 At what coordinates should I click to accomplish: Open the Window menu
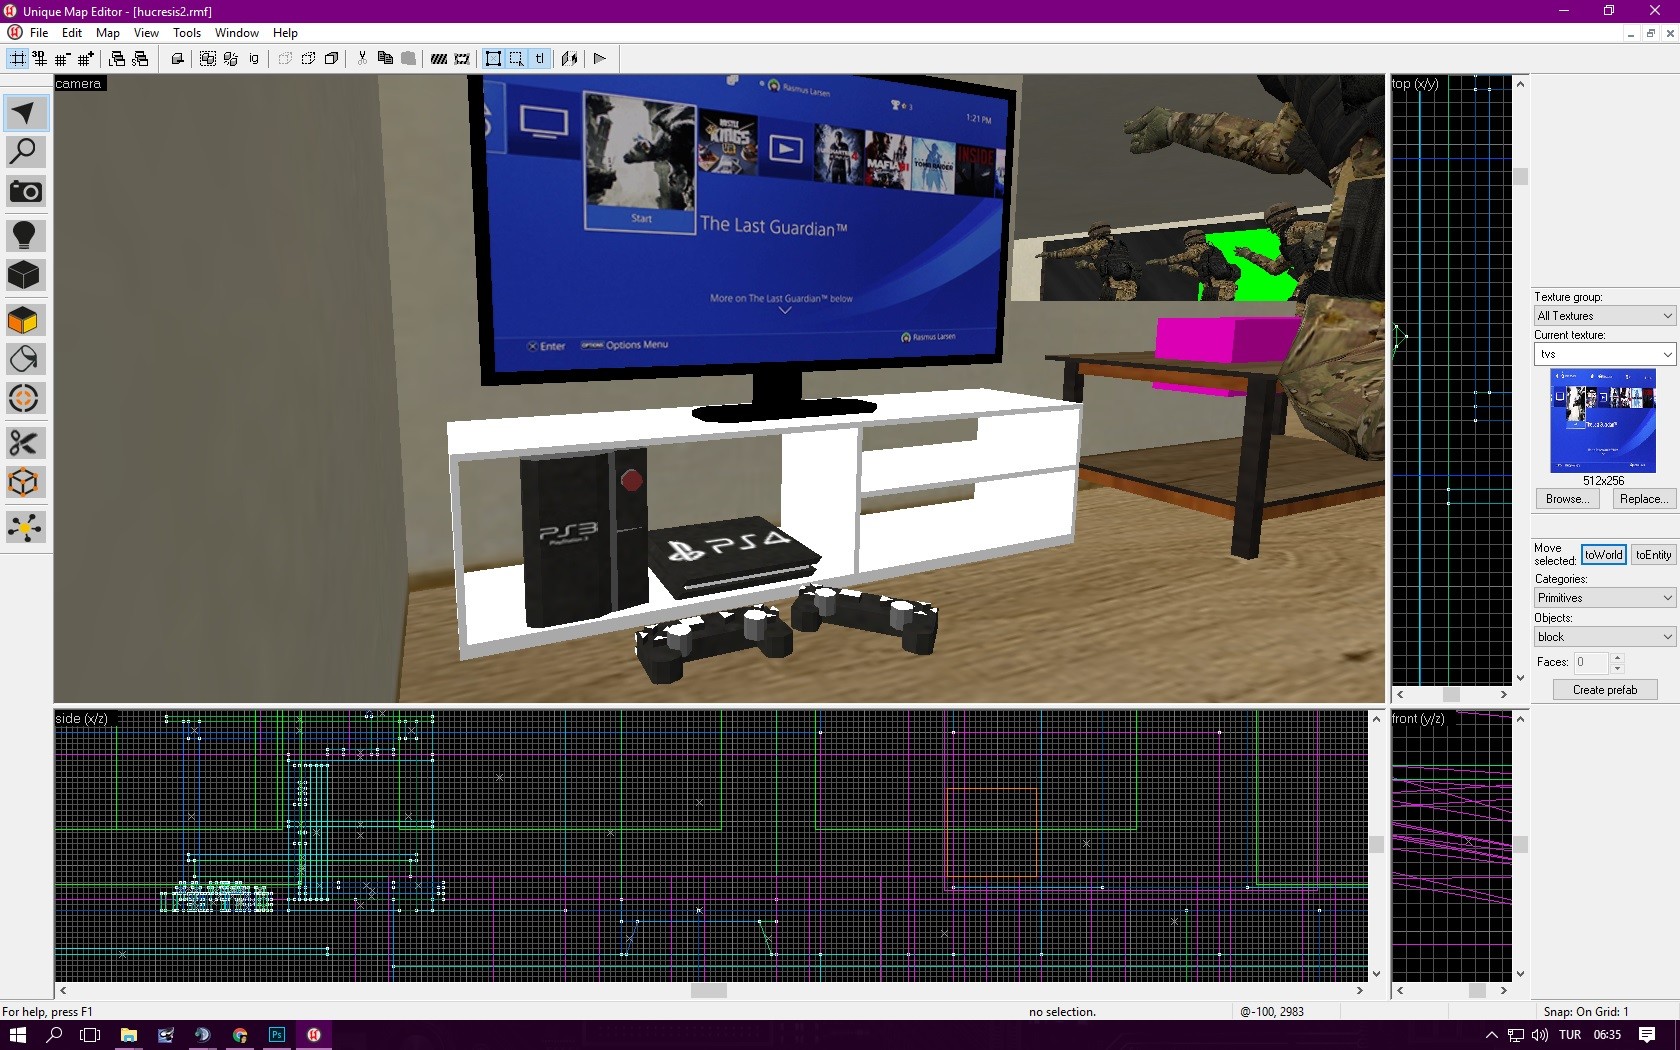pyautogui.click(x=237, y=33)
